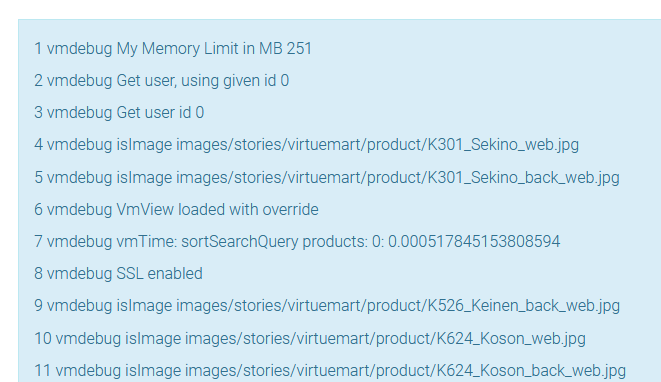Click the K301_Sekino_web.jpg file name
The width and height of the screenshot is (661, 382).
(x=503, y=145)
